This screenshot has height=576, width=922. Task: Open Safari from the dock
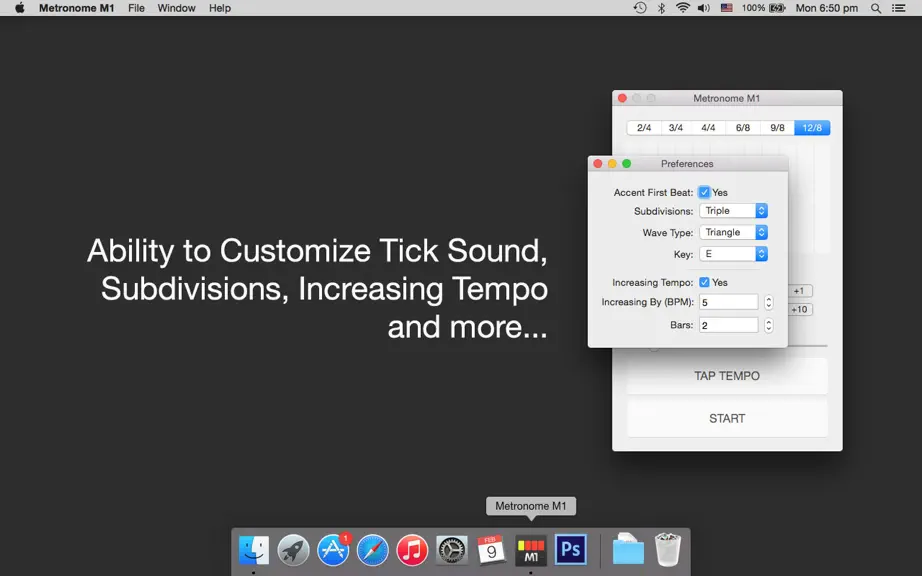click(x=372, y=550)
